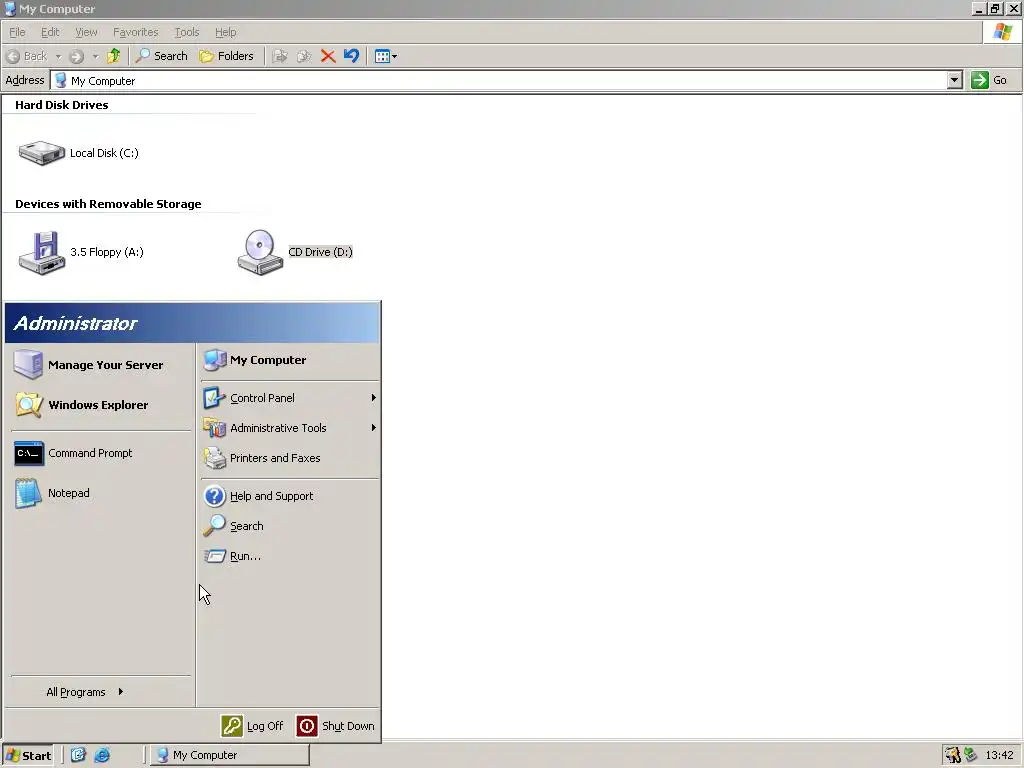Click Show Desktop quick launch icon
The image size is (1024, 768).
(x=78, y=755)
